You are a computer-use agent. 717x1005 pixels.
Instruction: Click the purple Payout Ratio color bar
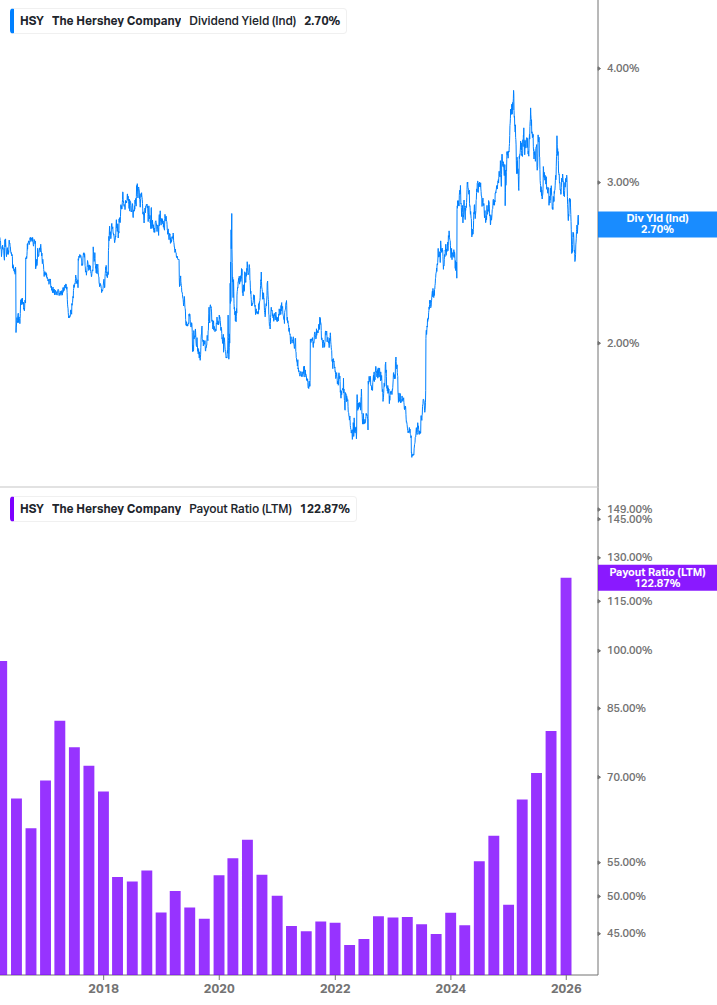pos(12,509)
